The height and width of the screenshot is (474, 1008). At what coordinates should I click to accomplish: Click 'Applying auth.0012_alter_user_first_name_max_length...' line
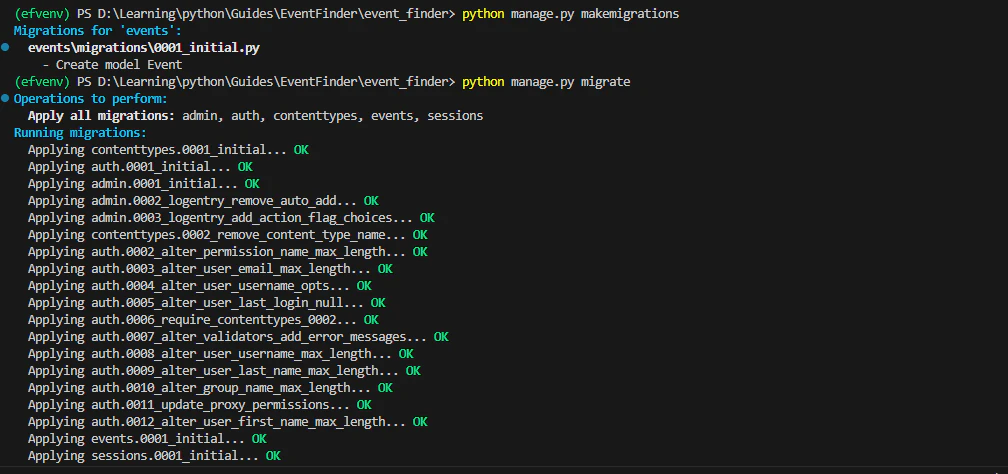[228, 422]
